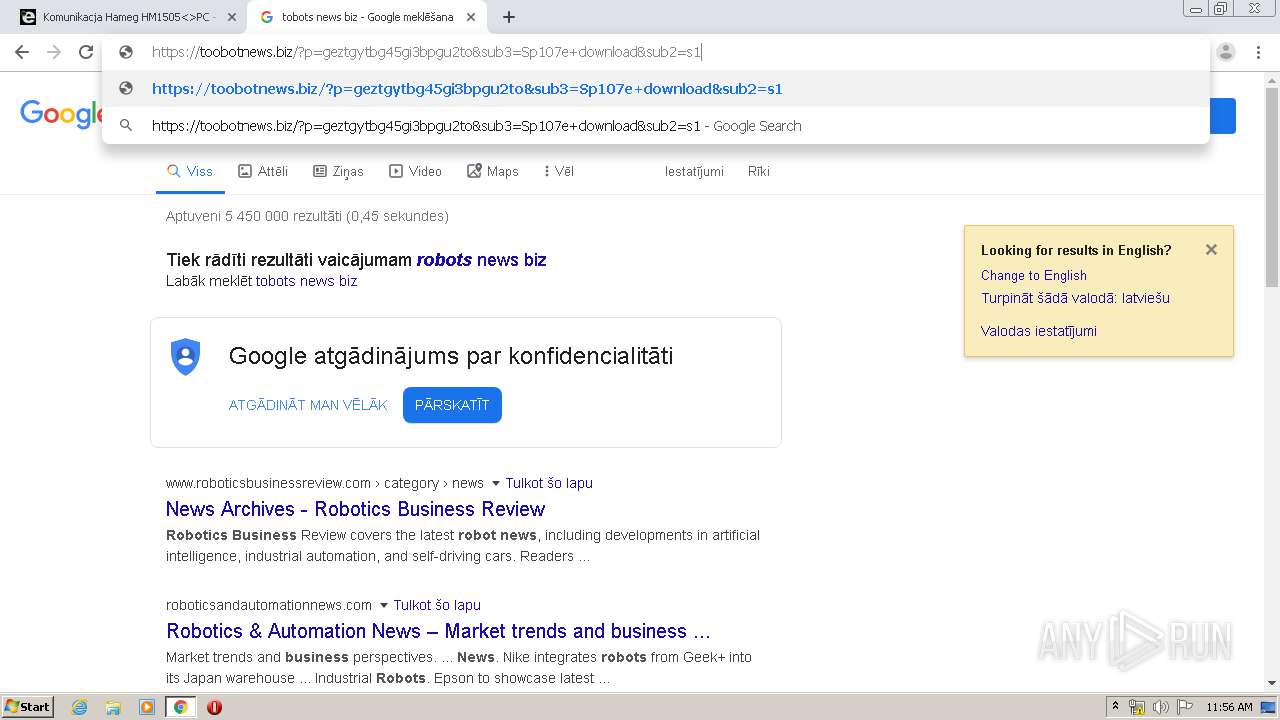Switch to the Video results tab

415,171
